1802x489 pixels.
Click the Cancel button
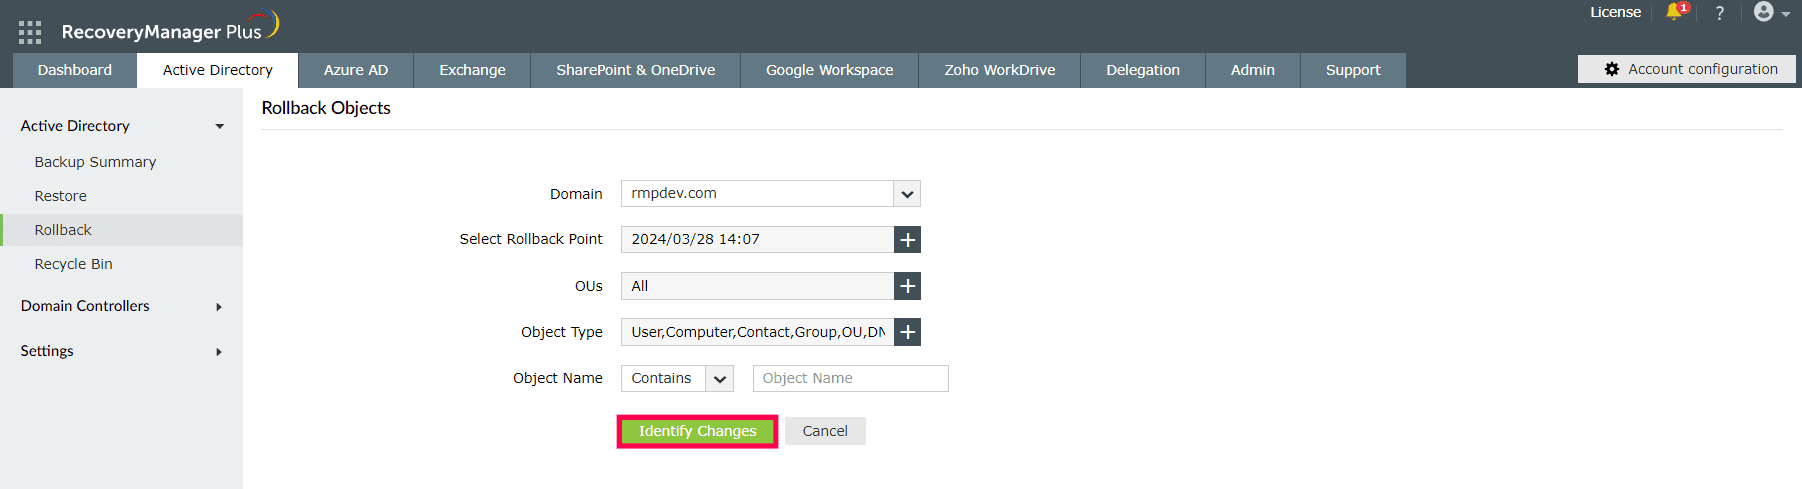pos(825,431)
